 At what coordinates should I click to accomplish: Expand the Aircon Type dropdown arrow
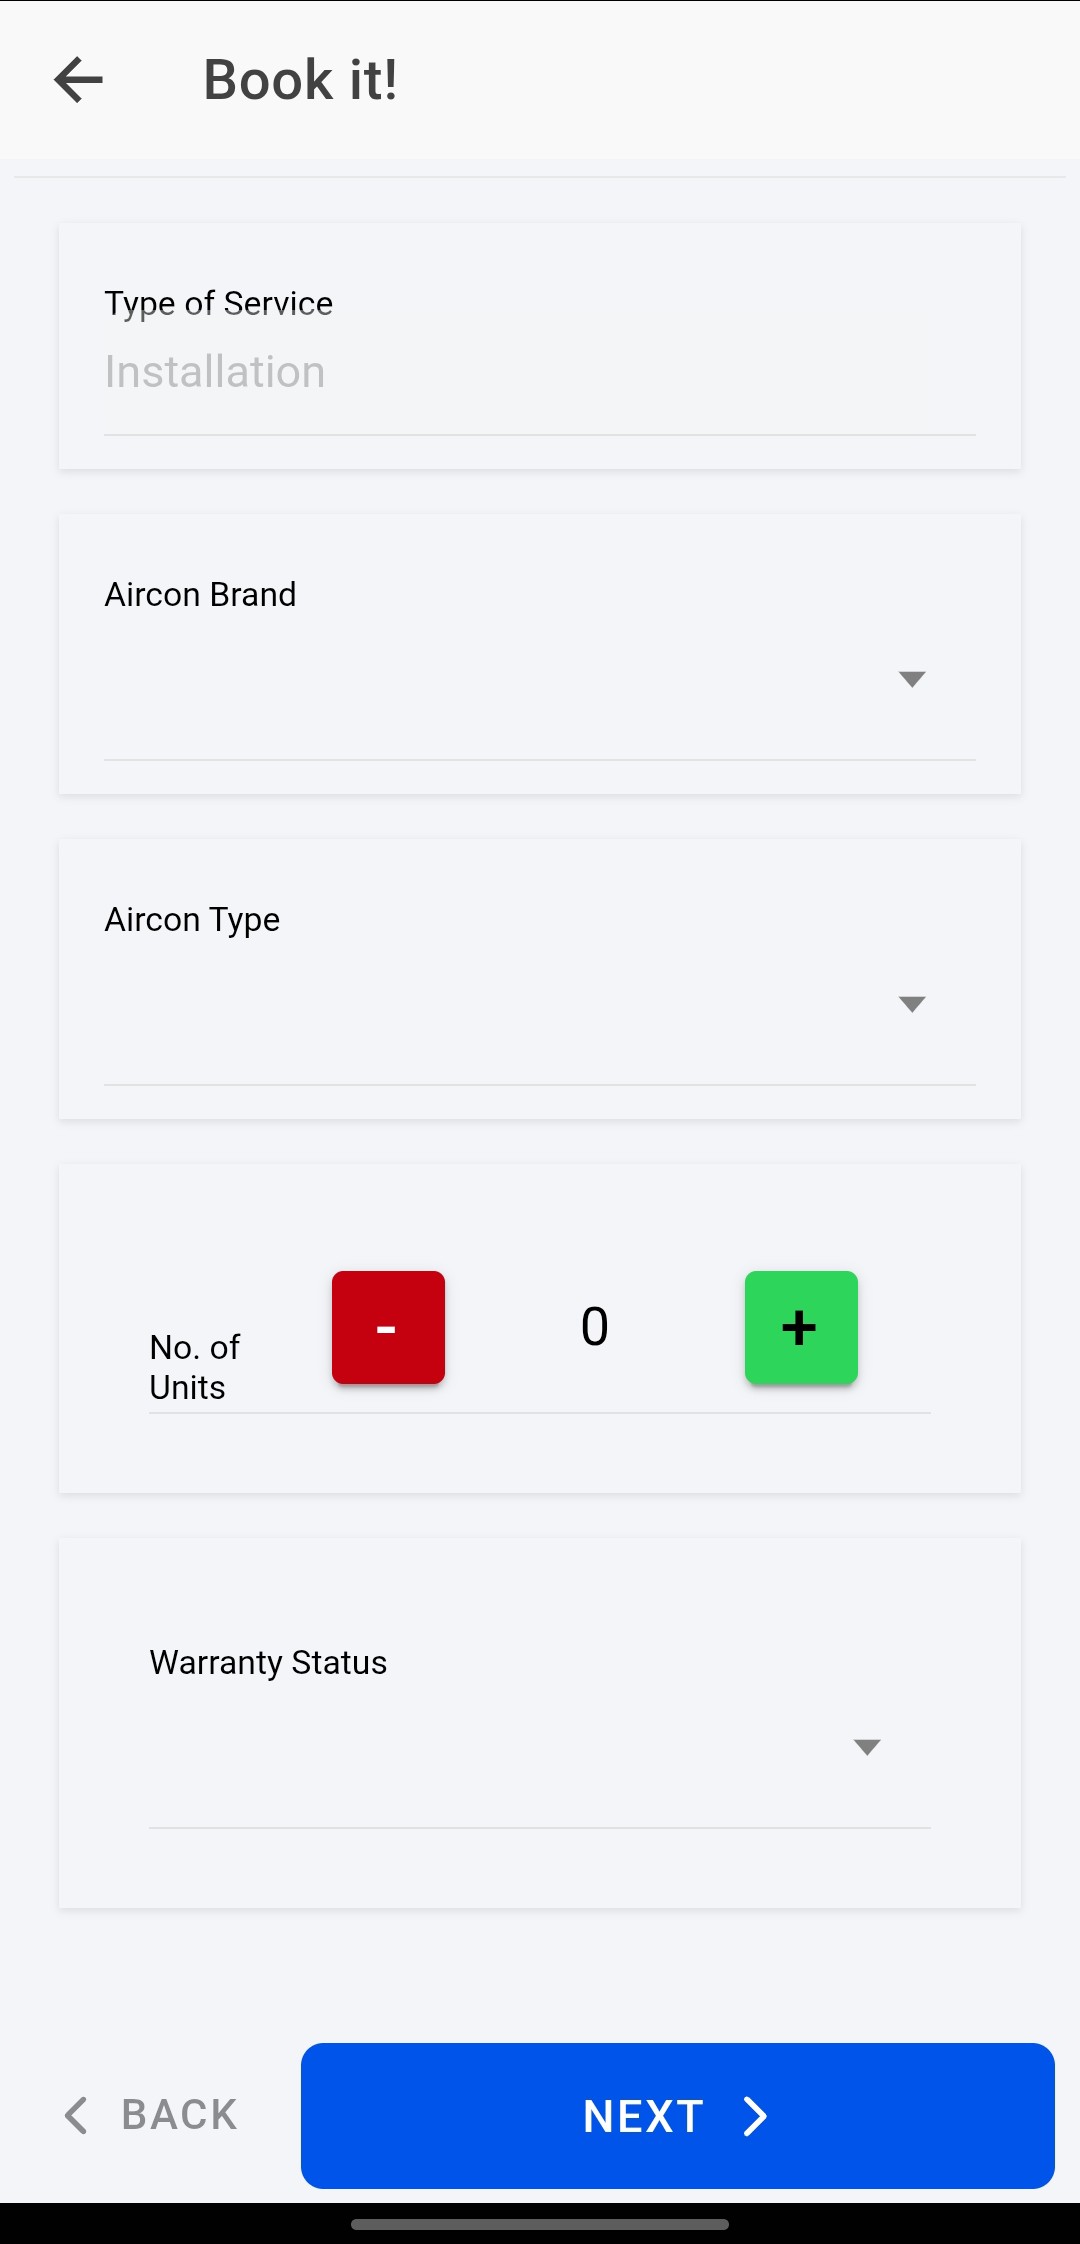[912, 1004]
